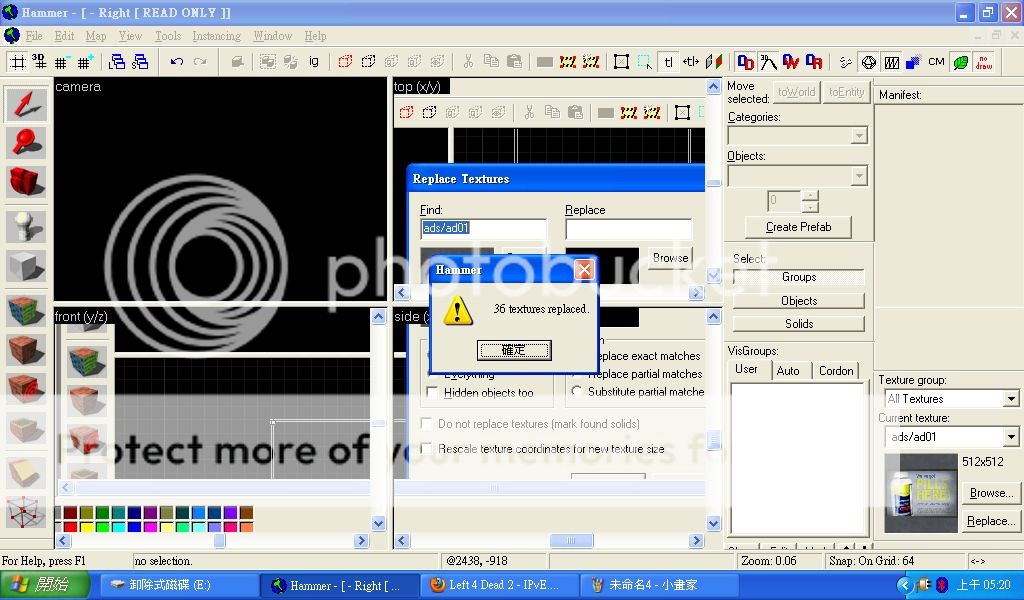Toggle the texture lock 'tl' icon

point(668,62)
